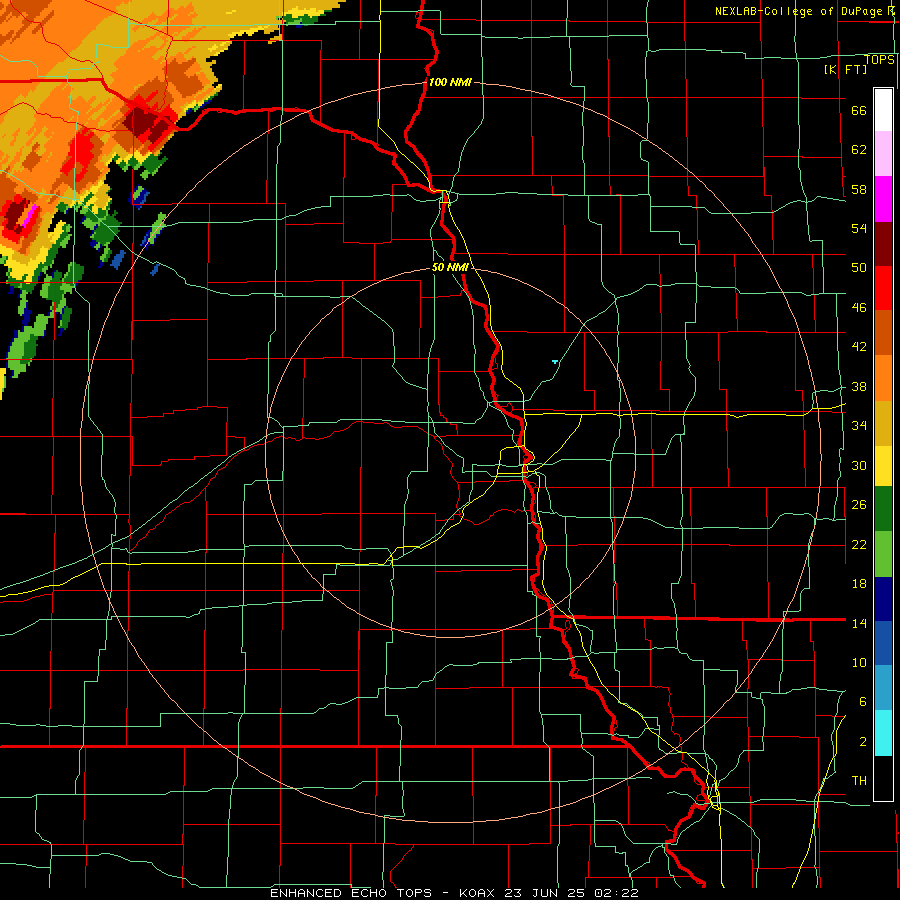
Task: Click the black TH legend swatch
Action: coord(883,778)
